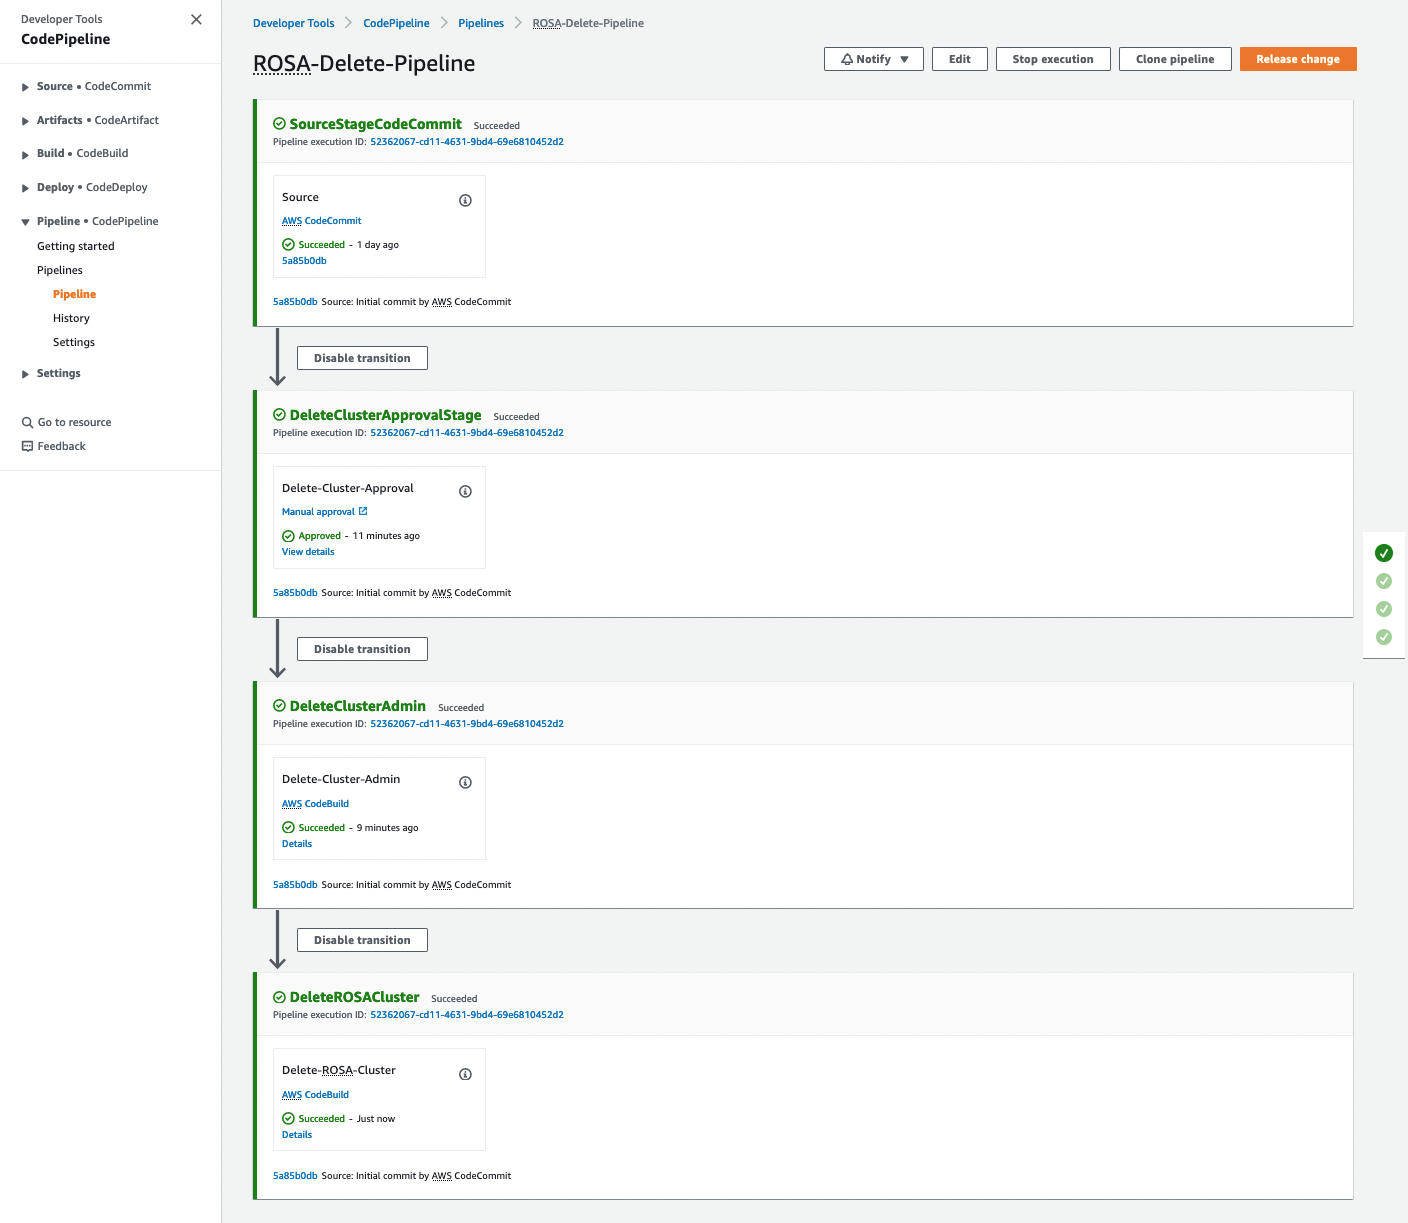Screen dimensions: 1408x1223
Task: Expand the Artifacts CodeArtifact section
Action: coord(25,121)
